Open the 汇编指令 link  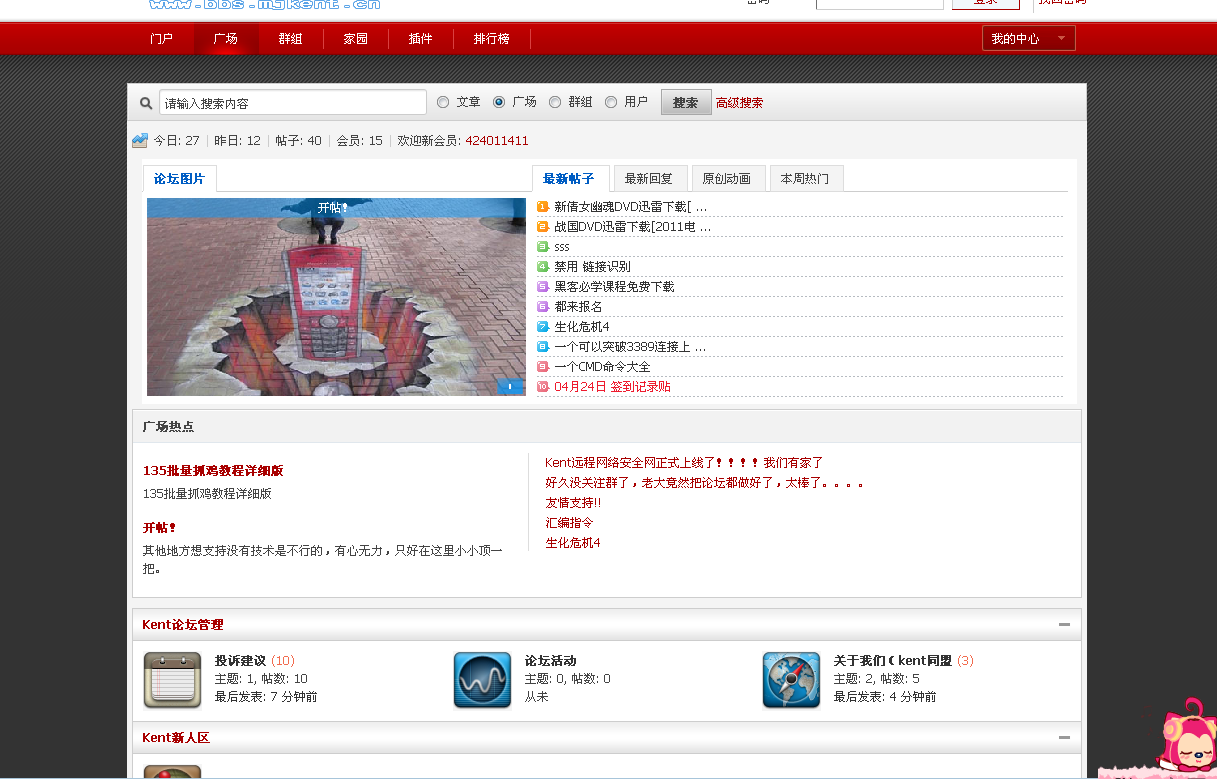coord(569,523)
